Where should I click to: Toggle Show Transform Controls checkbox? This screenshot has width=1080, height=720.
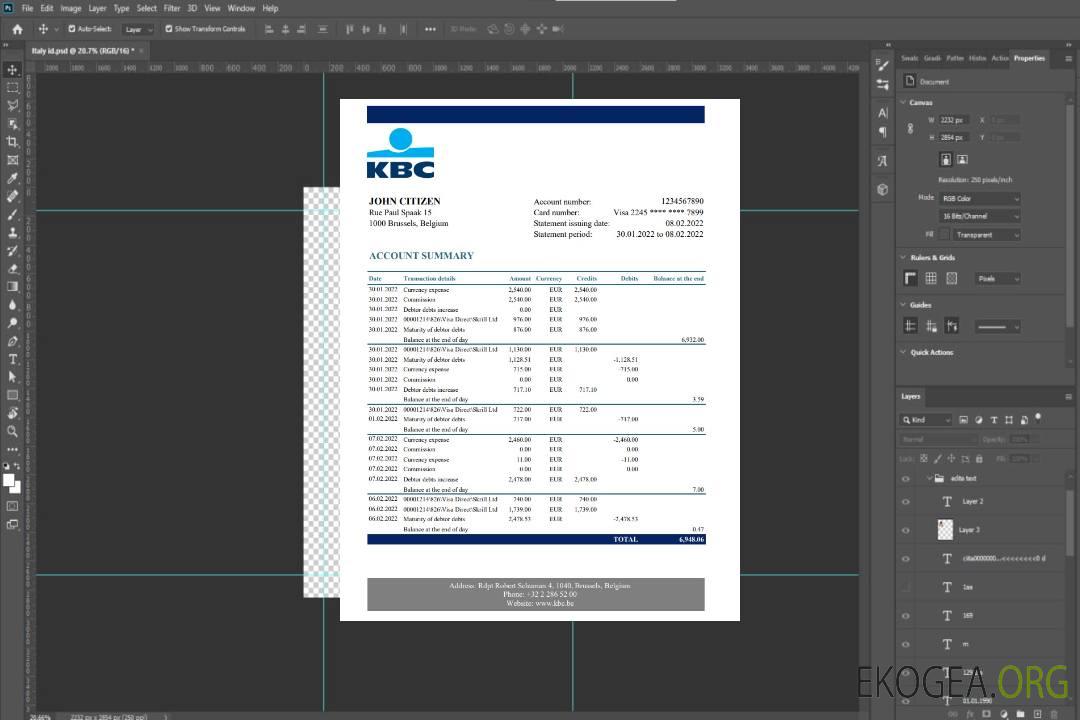(x=169, y=29)
